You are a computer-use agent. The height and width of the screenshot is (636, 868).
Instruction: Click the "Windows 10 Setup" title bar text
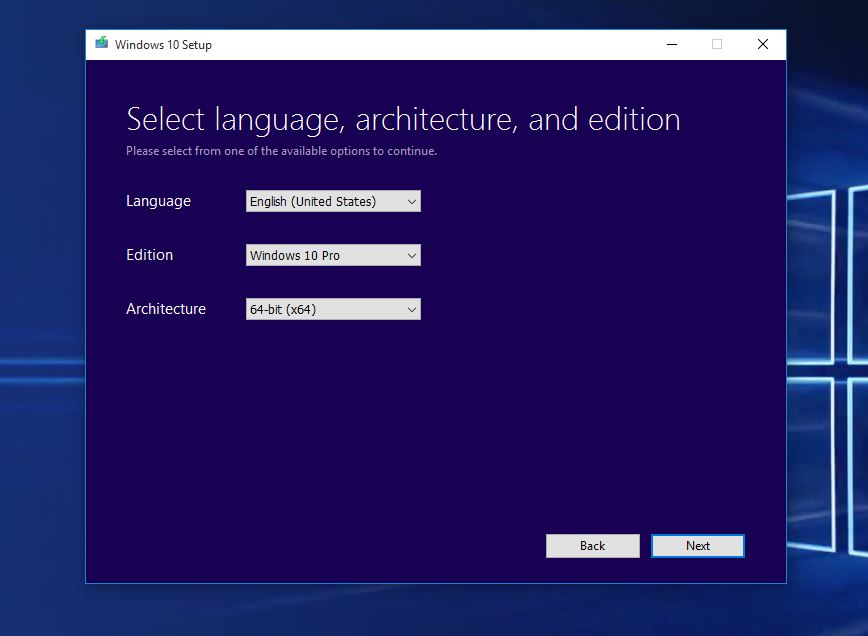click(163, 44)
